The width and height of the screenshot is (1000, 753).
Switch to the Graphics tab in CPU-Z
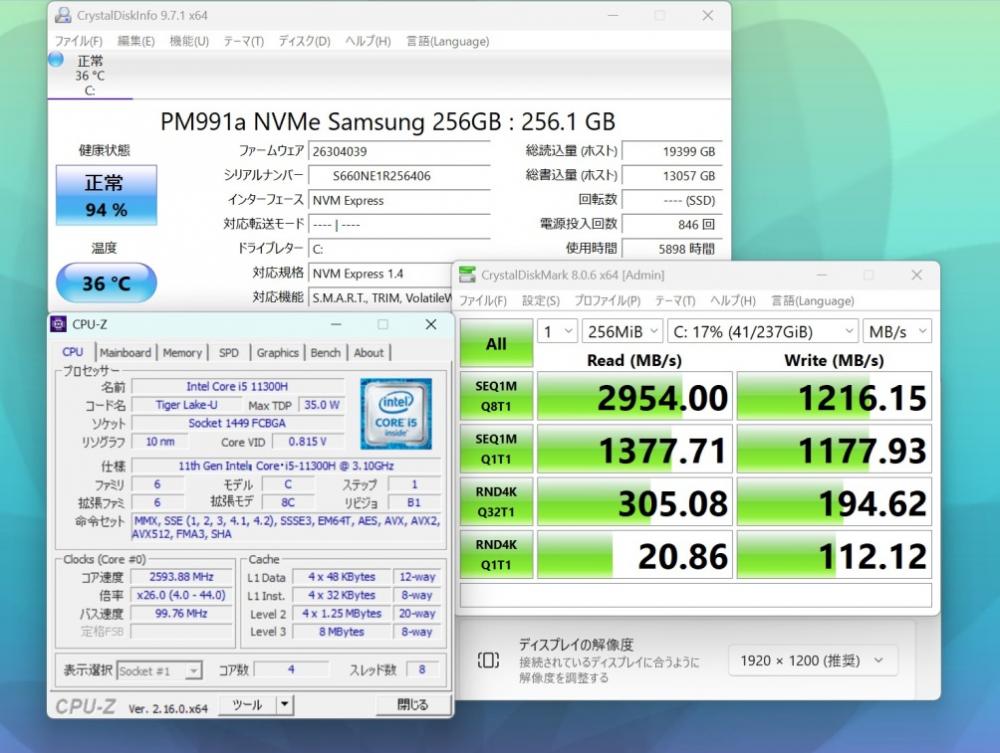tap(277, 353)
